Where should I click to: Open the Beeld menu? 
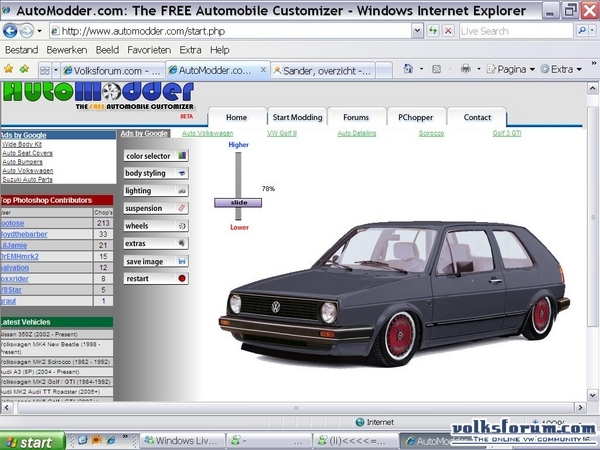point(107,50)
